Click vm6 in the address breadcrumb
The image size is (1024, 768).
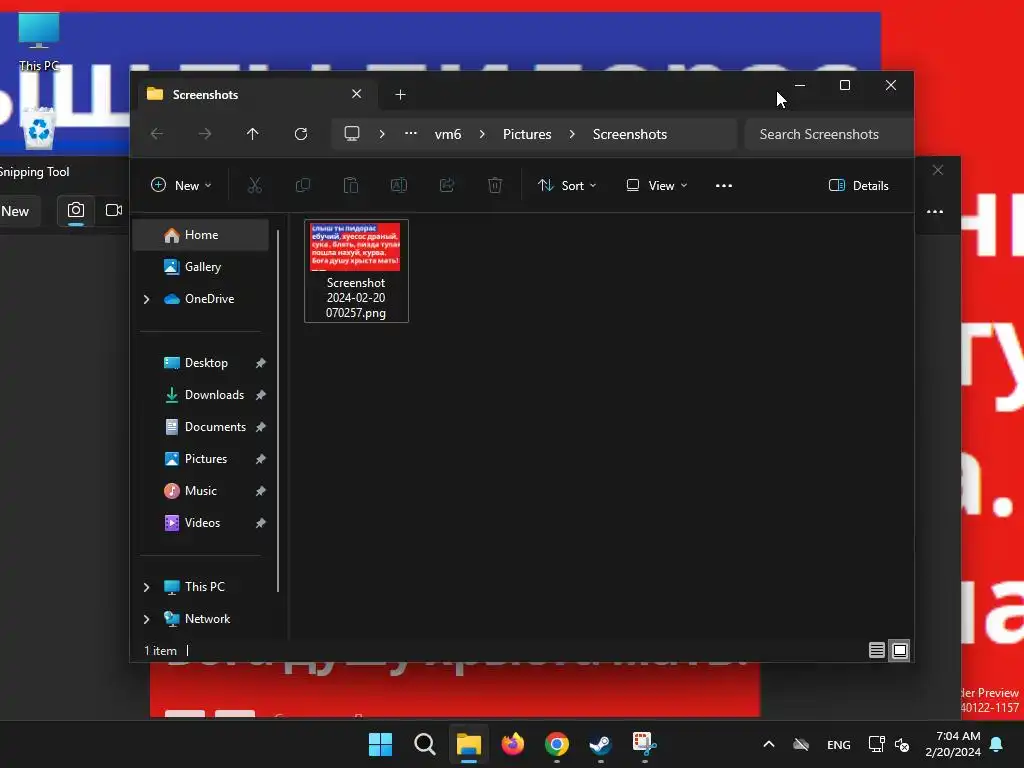(x=448, y=134)
